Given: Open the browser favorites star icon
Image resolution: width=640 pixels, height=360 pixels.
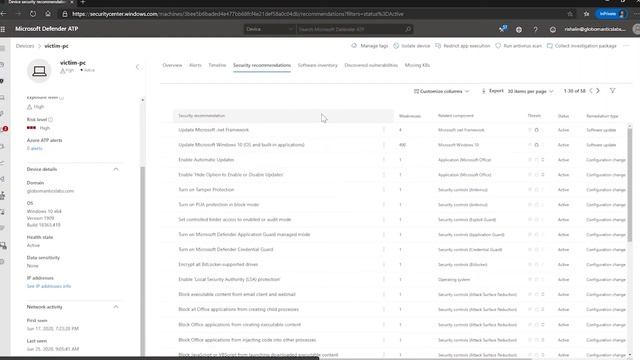Looking at the screenshot, I should [587, 14].
